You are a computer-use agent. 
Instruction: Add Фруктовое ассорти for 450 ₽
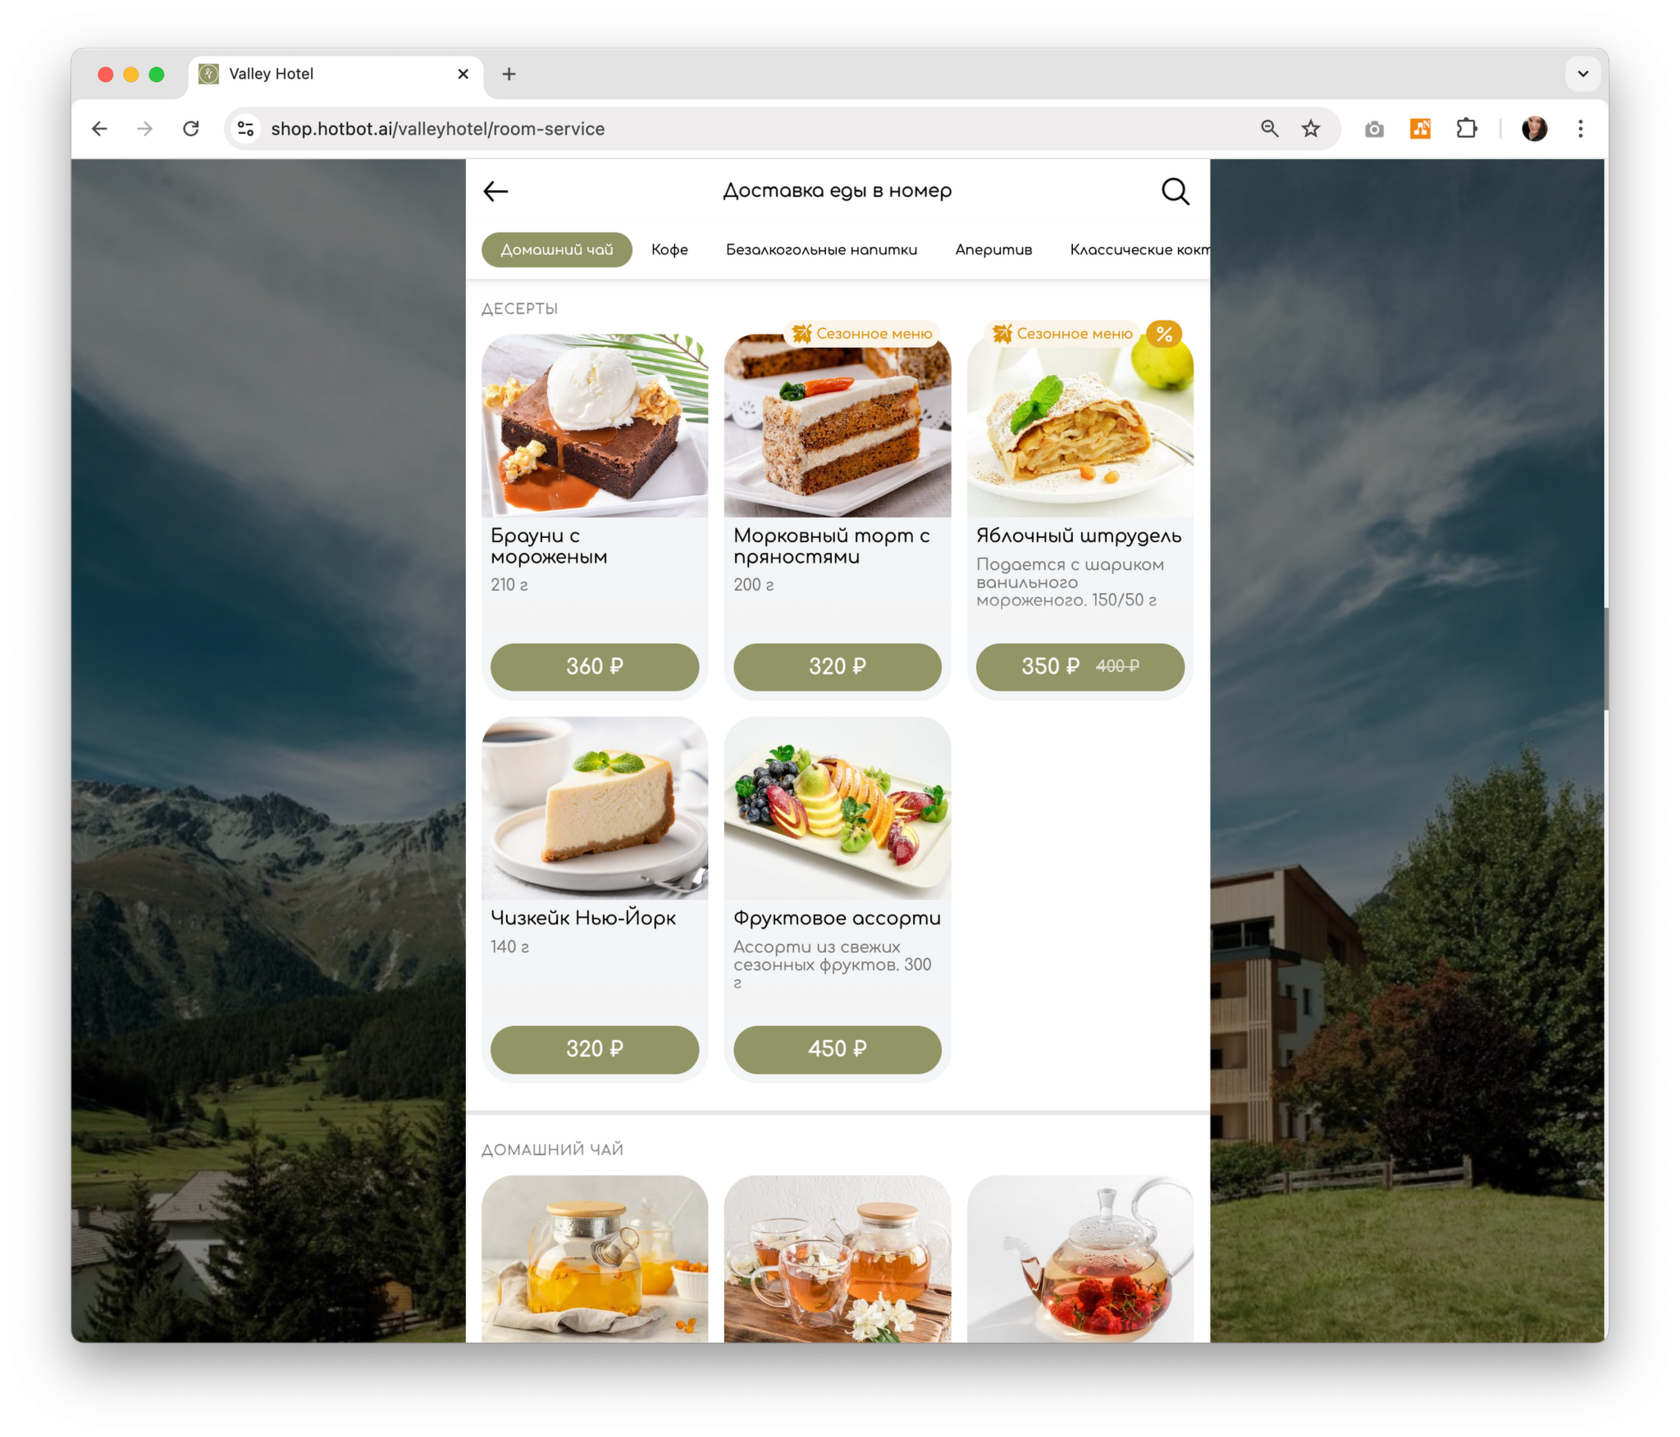click(x=837, y=1049)
